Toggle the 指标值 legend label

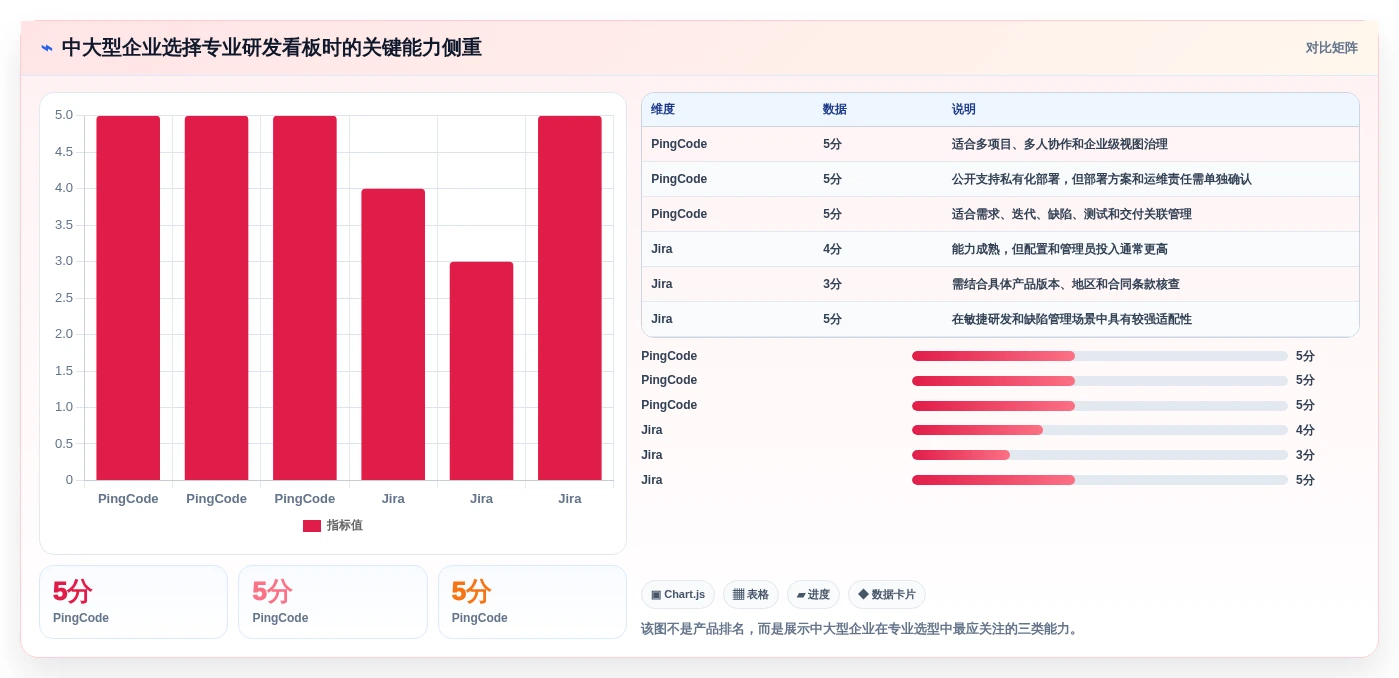344,526
